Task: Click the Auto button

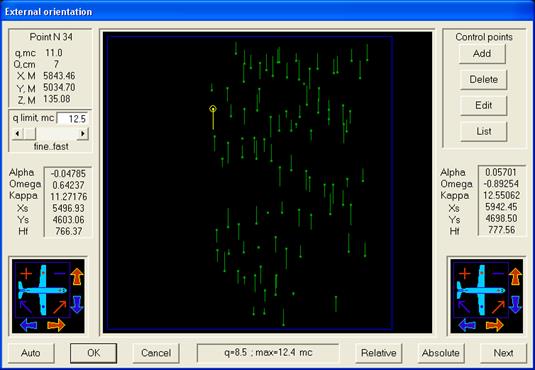Action: 31,353
